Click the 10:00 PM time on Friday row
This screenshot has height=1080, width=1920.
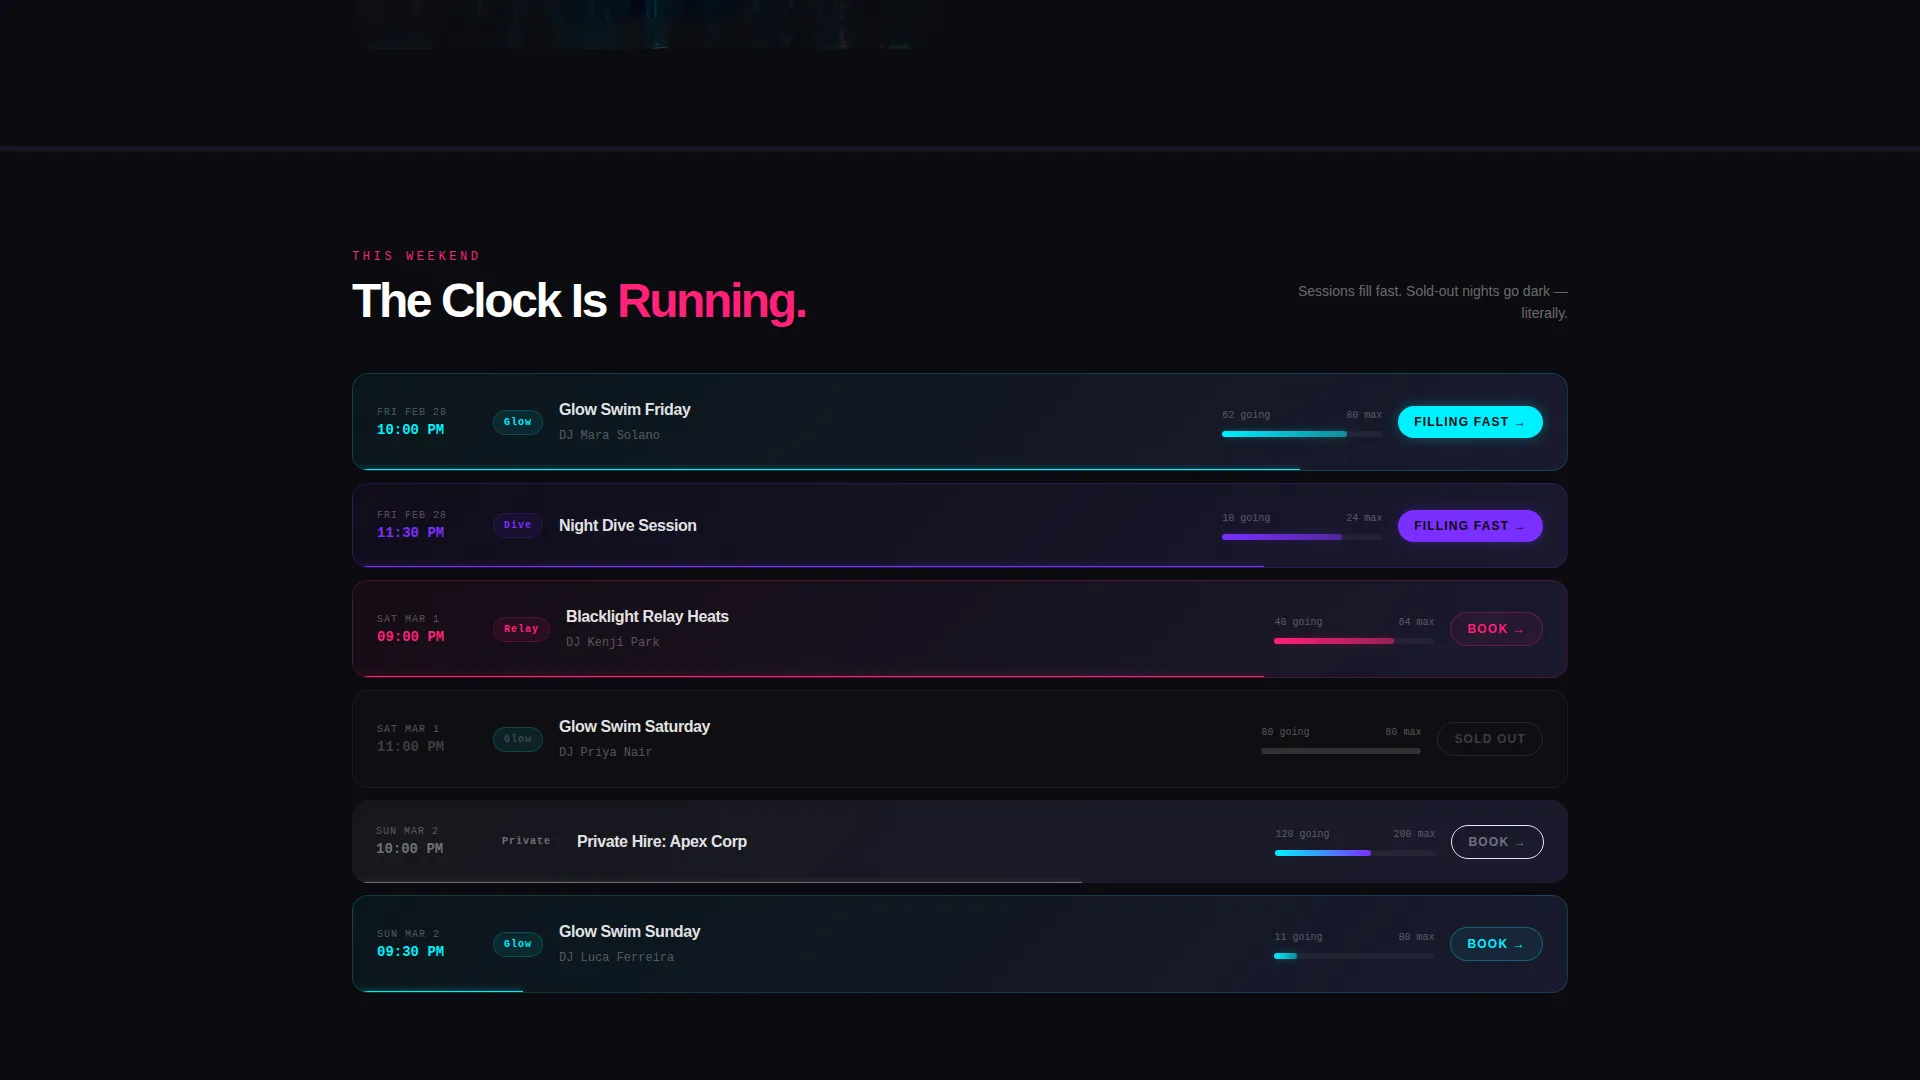(x=410, y=430)
